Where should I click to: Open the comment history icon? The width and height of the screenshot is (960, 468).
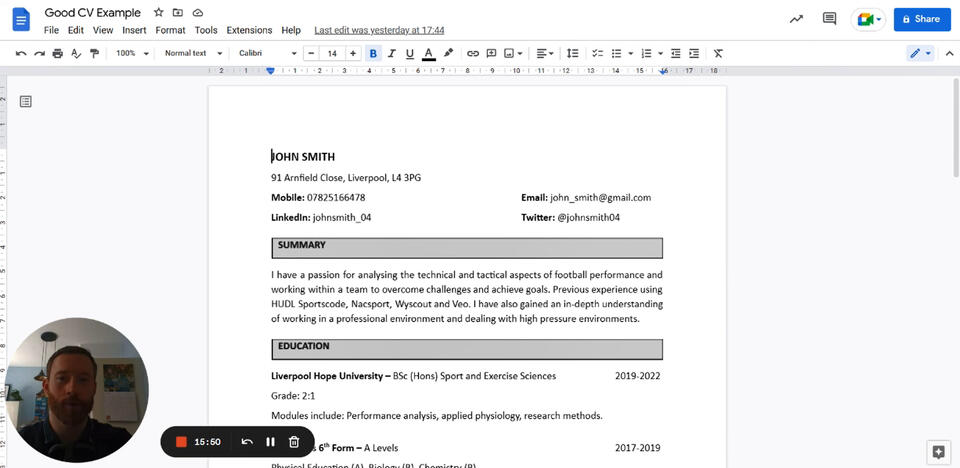pos(830,19)
